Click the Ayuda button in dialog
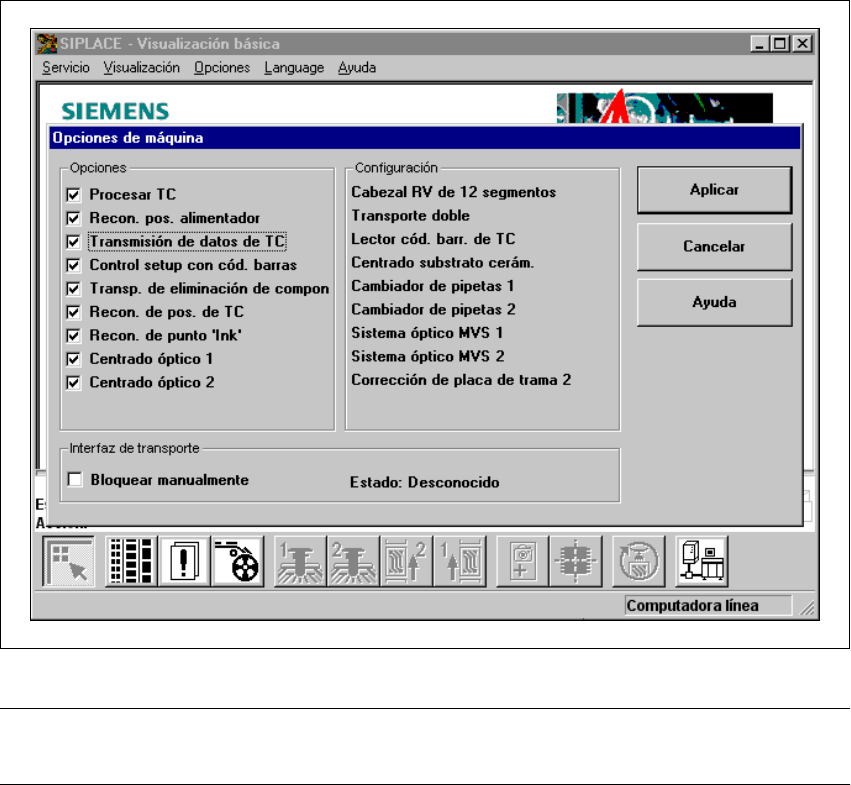851x785 pixels. coord(714,302)
